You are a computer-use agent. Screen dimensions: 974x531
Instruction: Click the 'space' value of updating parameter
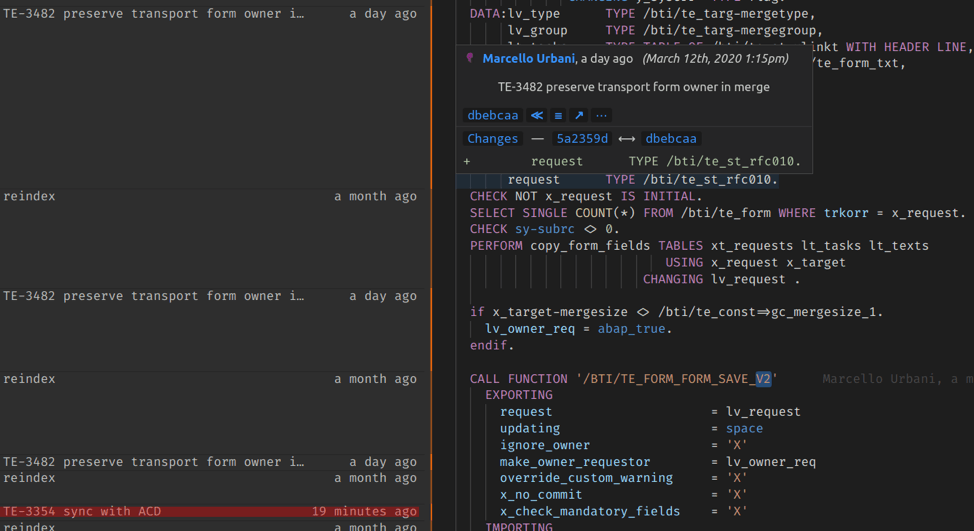point(744,429)
